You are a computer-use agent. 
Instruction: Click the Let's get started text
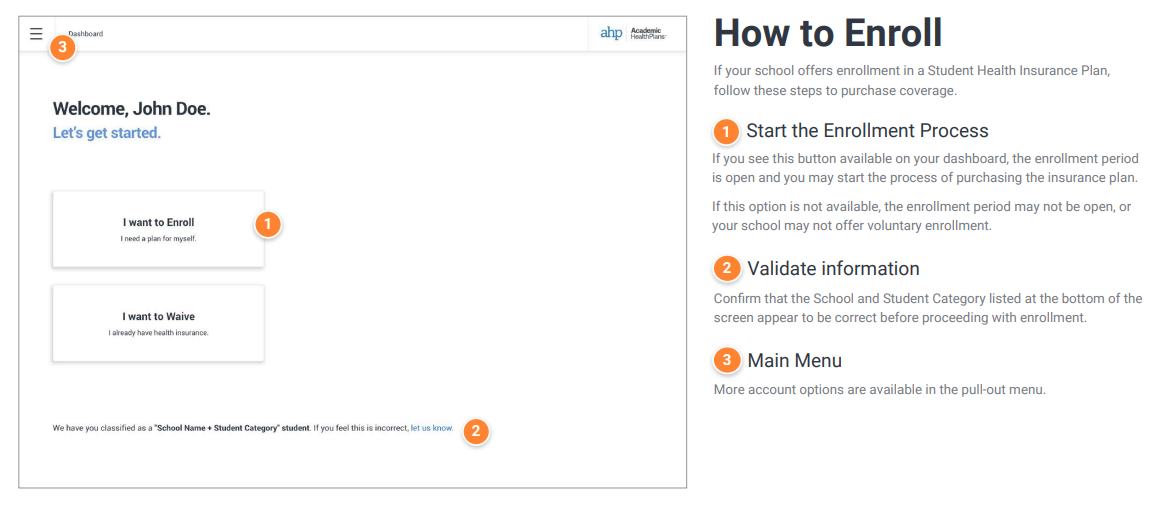[106, 134]
